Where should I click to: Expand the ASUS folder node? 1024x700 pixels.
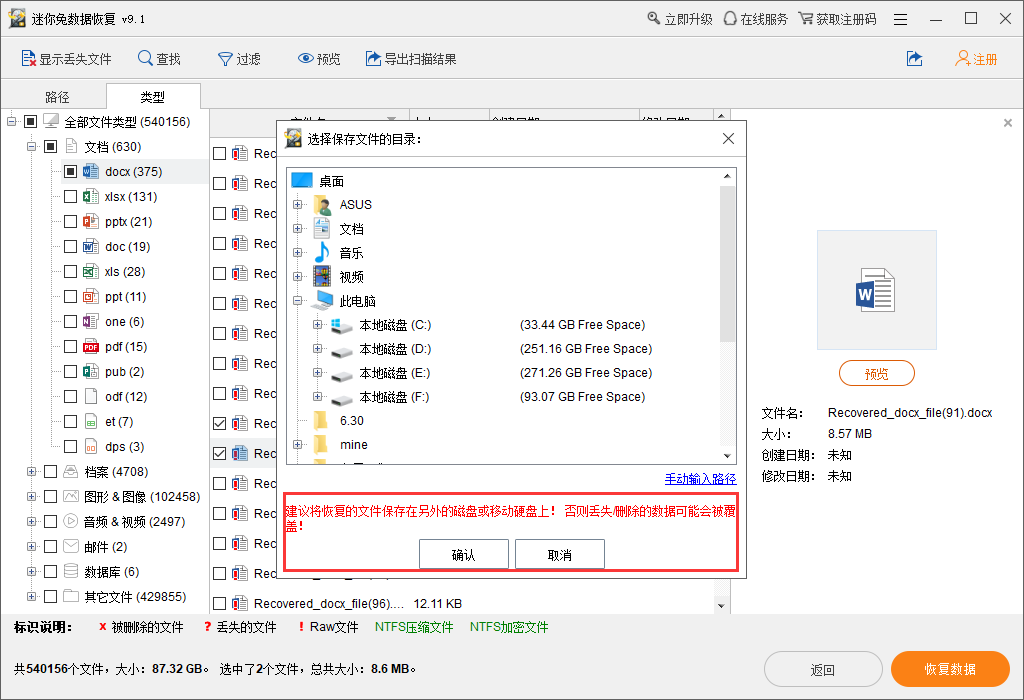click(298, 204)
